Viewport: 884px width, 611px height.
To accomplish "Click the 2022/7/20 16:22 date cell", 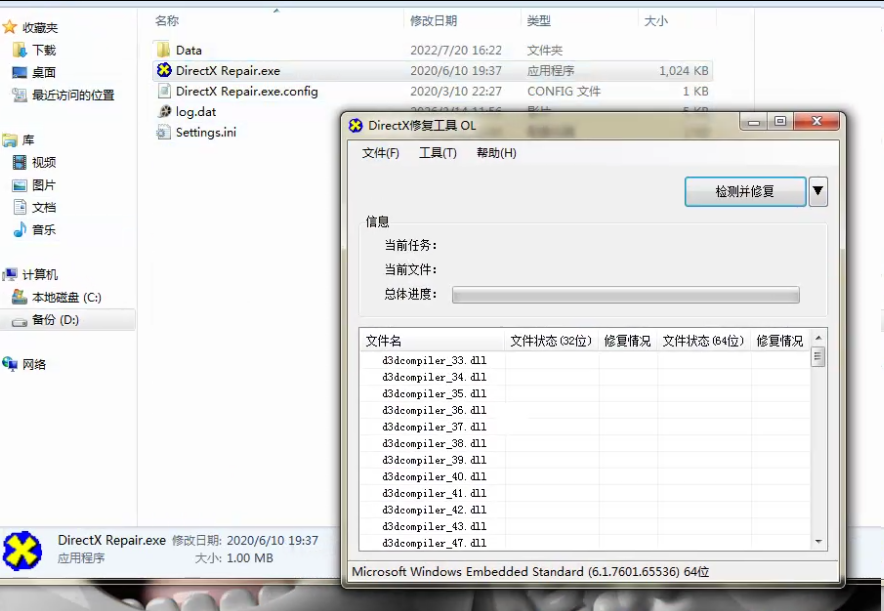I will pos(456,50).
